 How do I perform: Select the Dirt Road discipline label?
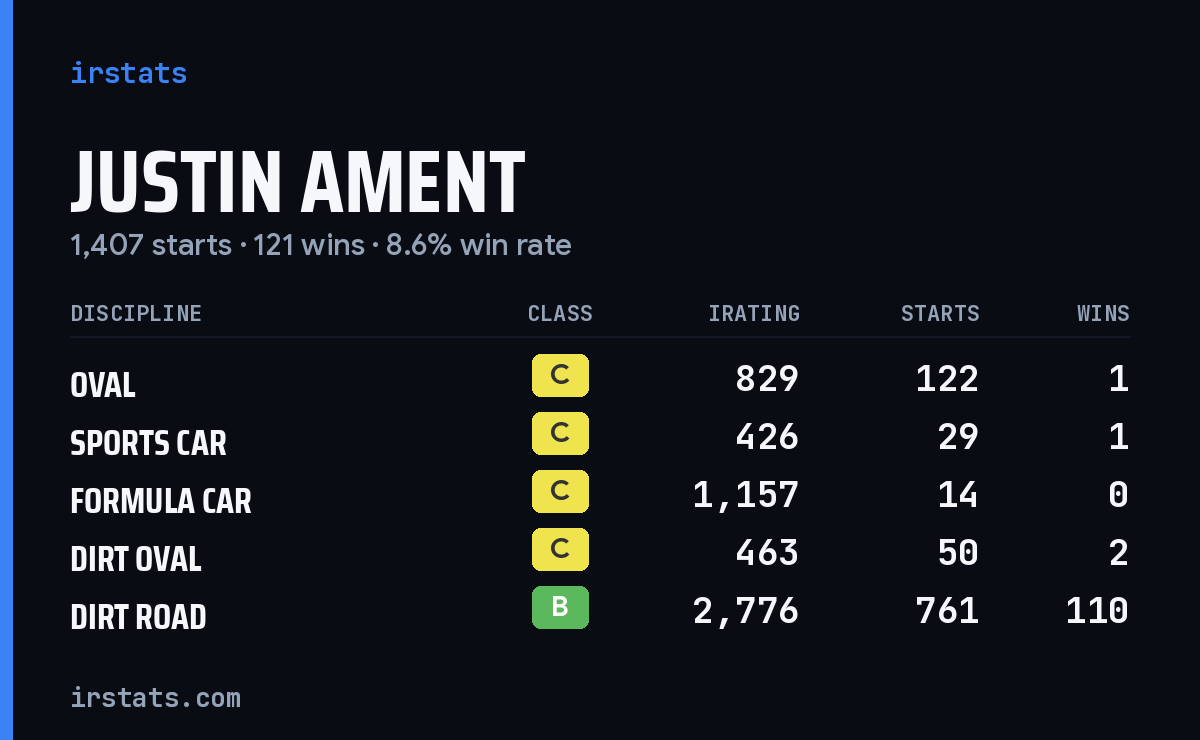138,617
